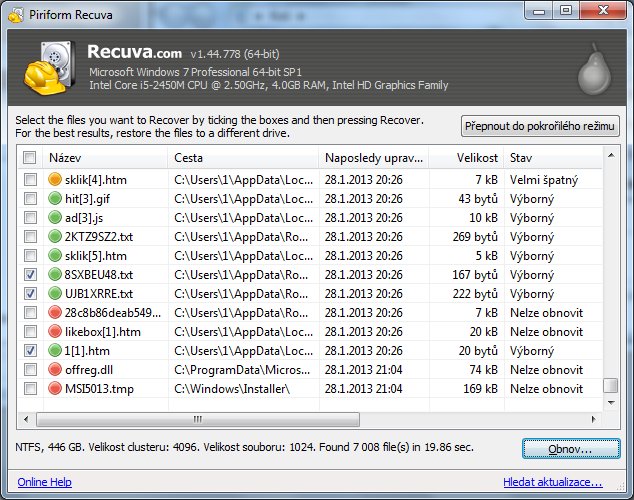Click the orange status dot for sklik[4].htm

click(x=55, y=179)
